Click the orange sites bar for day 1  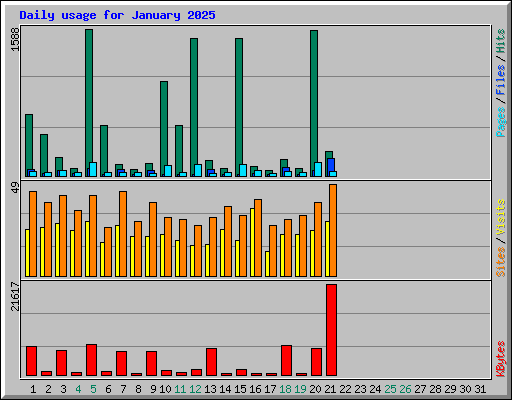[x=33, y=234]
